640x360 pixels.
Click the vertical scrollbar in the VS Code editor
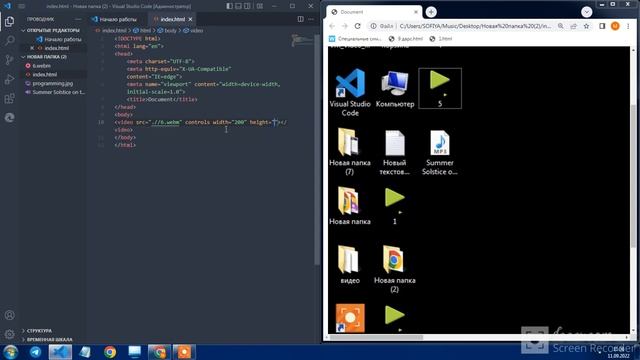click(x=317, y=150)
